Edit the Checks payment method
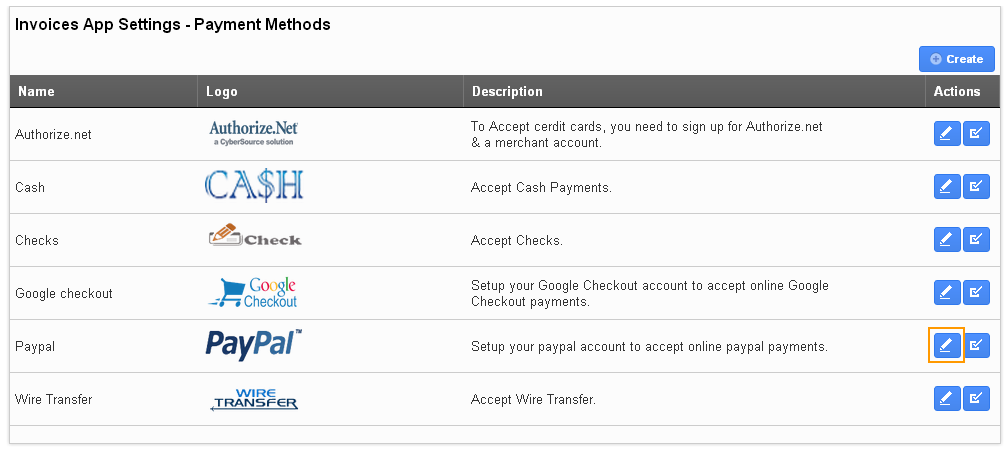This screenshot has width=1007, height=452. point(947,239)
